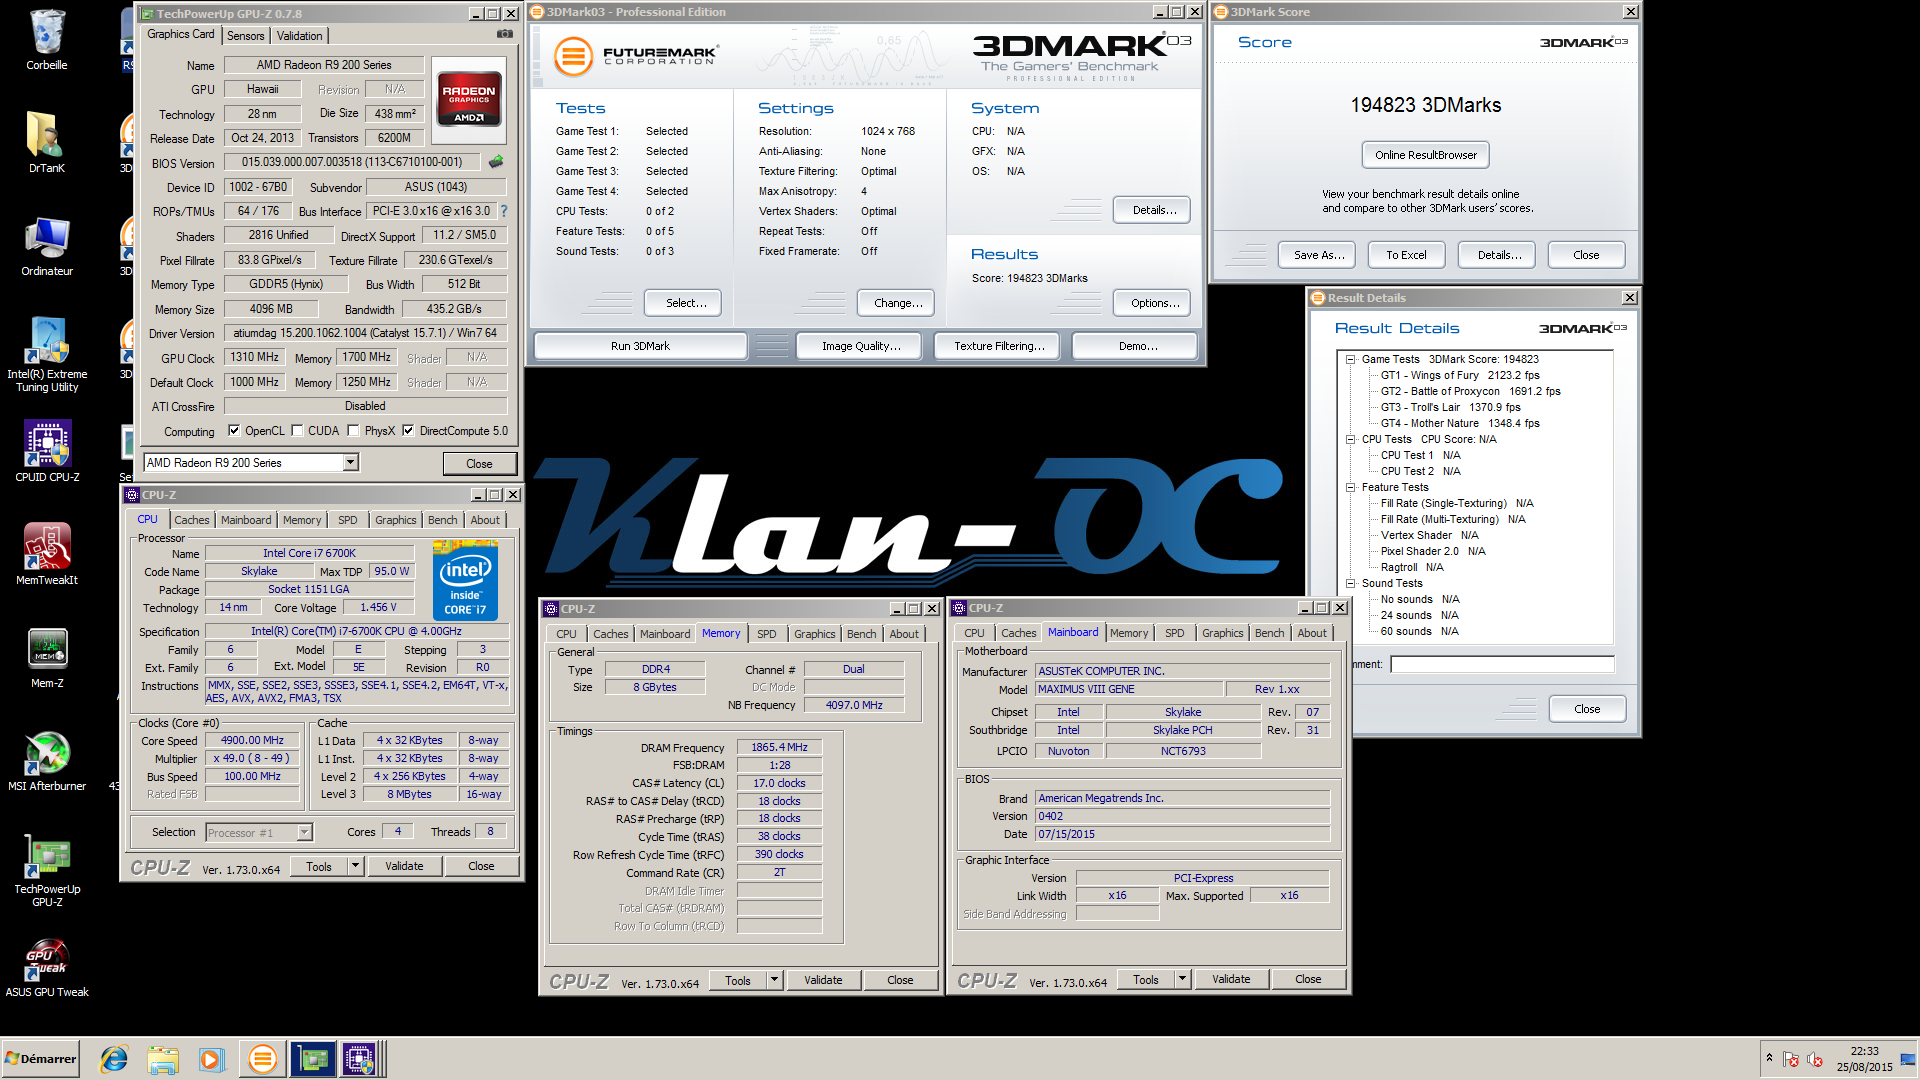Click Options button under Results in 3DMark03
This screenshot has height=1080, width=1920.
(x=1152, y=303)
